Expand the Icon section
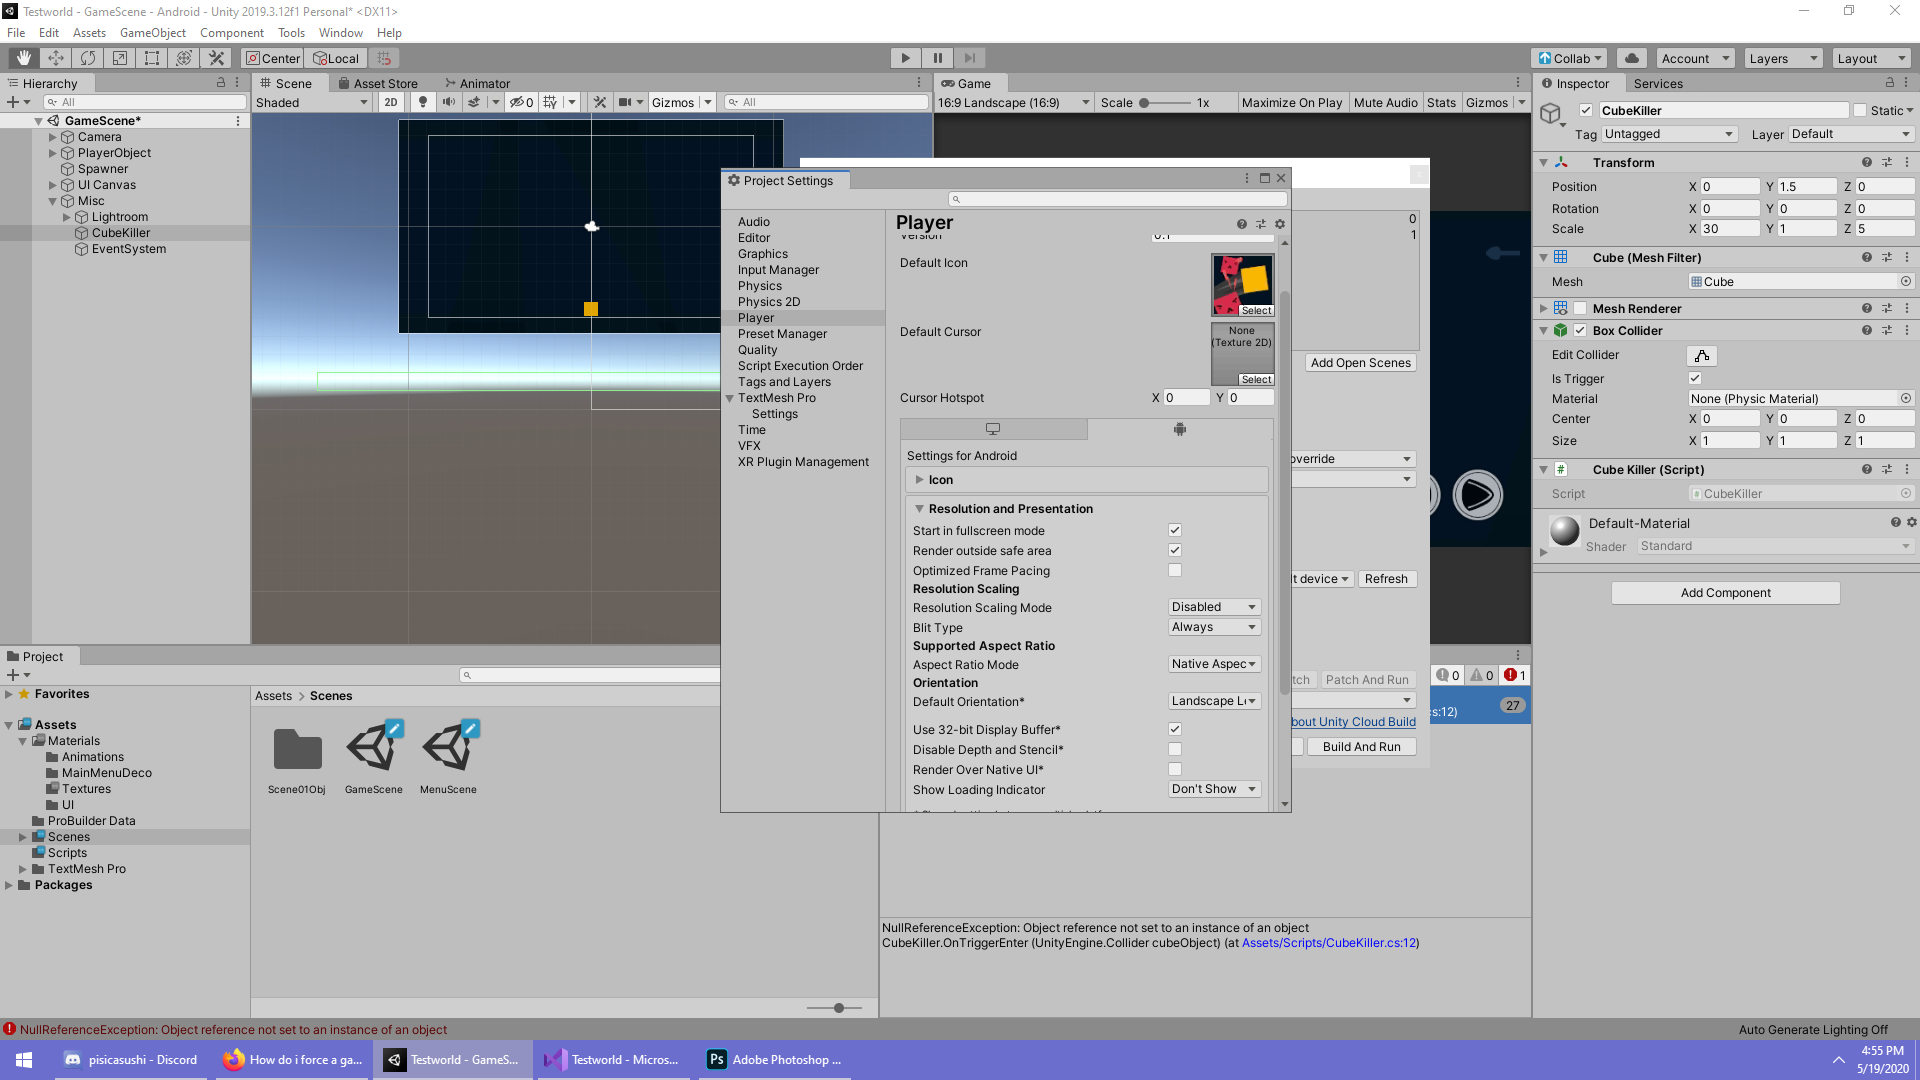The height and width of the screenshot is (1080, 1920). (x=940, y=480)
